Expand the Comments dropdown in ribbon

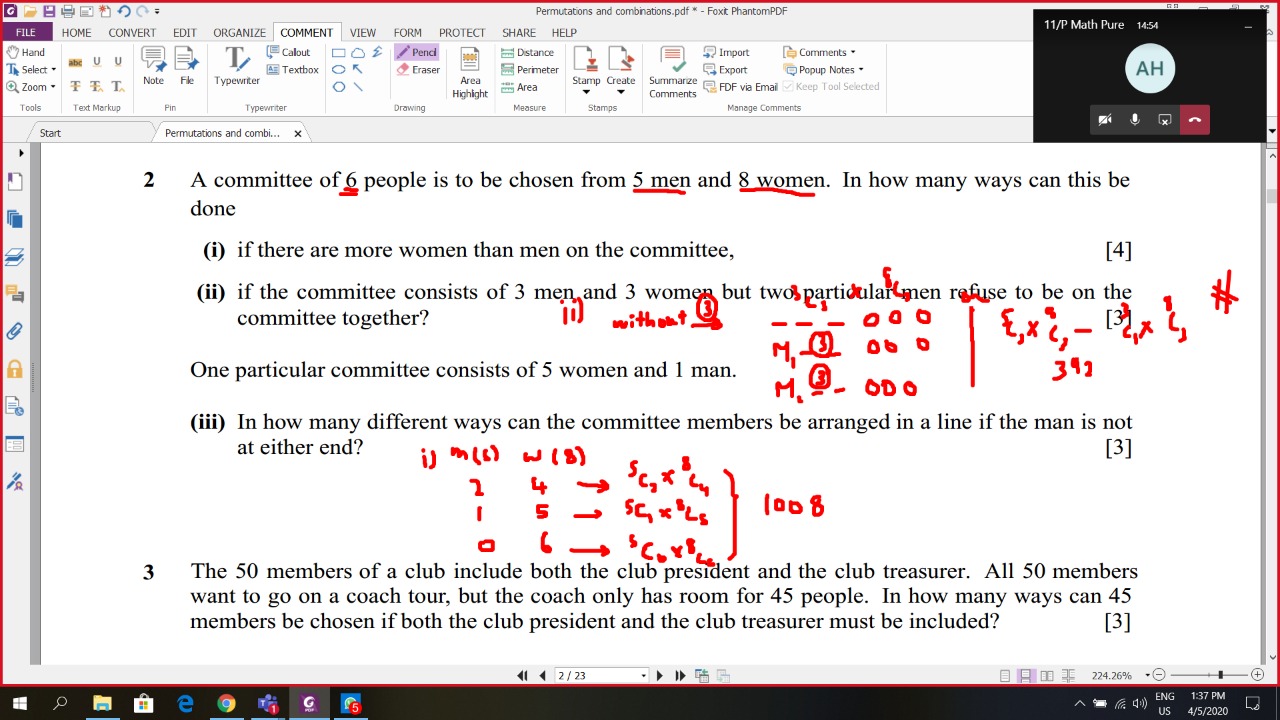tap(820, 52)
